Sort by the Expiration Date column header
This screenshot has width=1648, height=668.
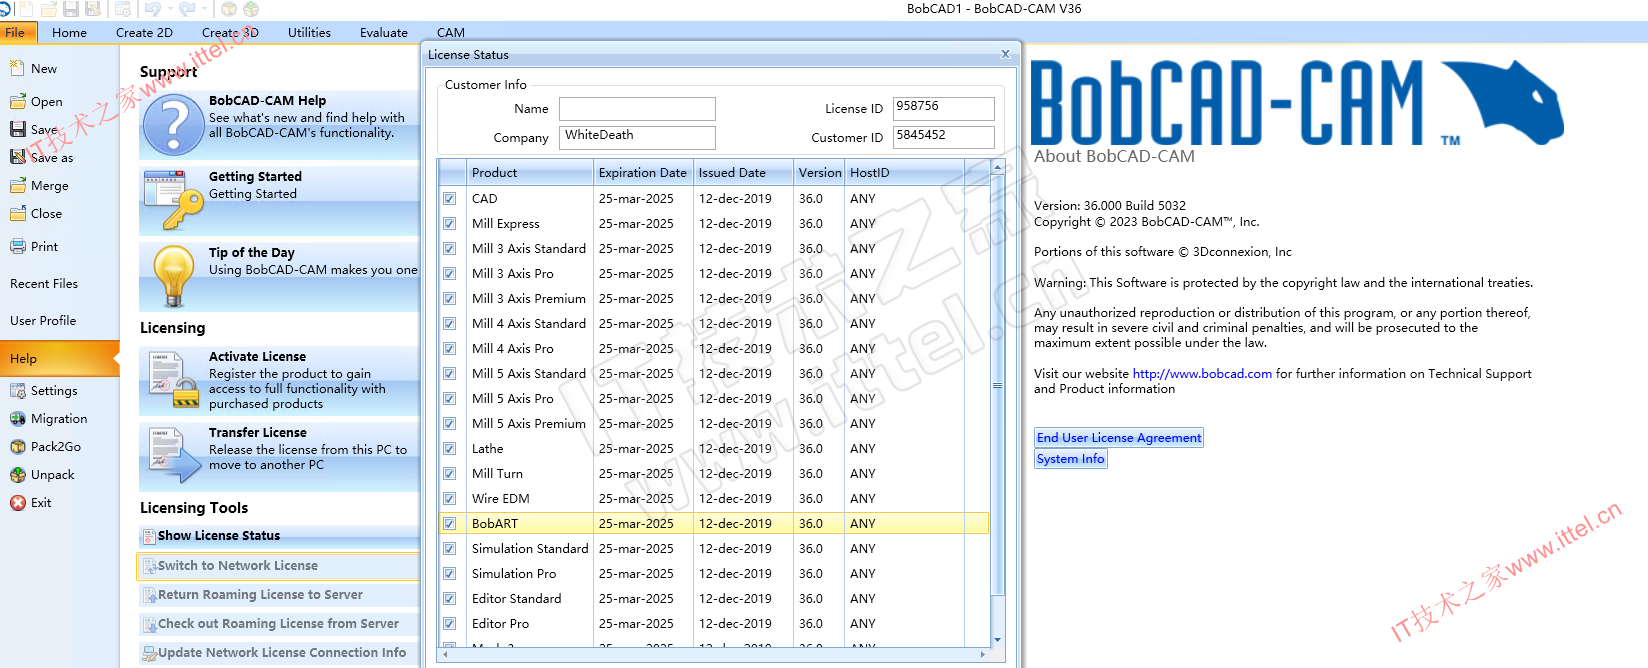(x=643, y=173)
